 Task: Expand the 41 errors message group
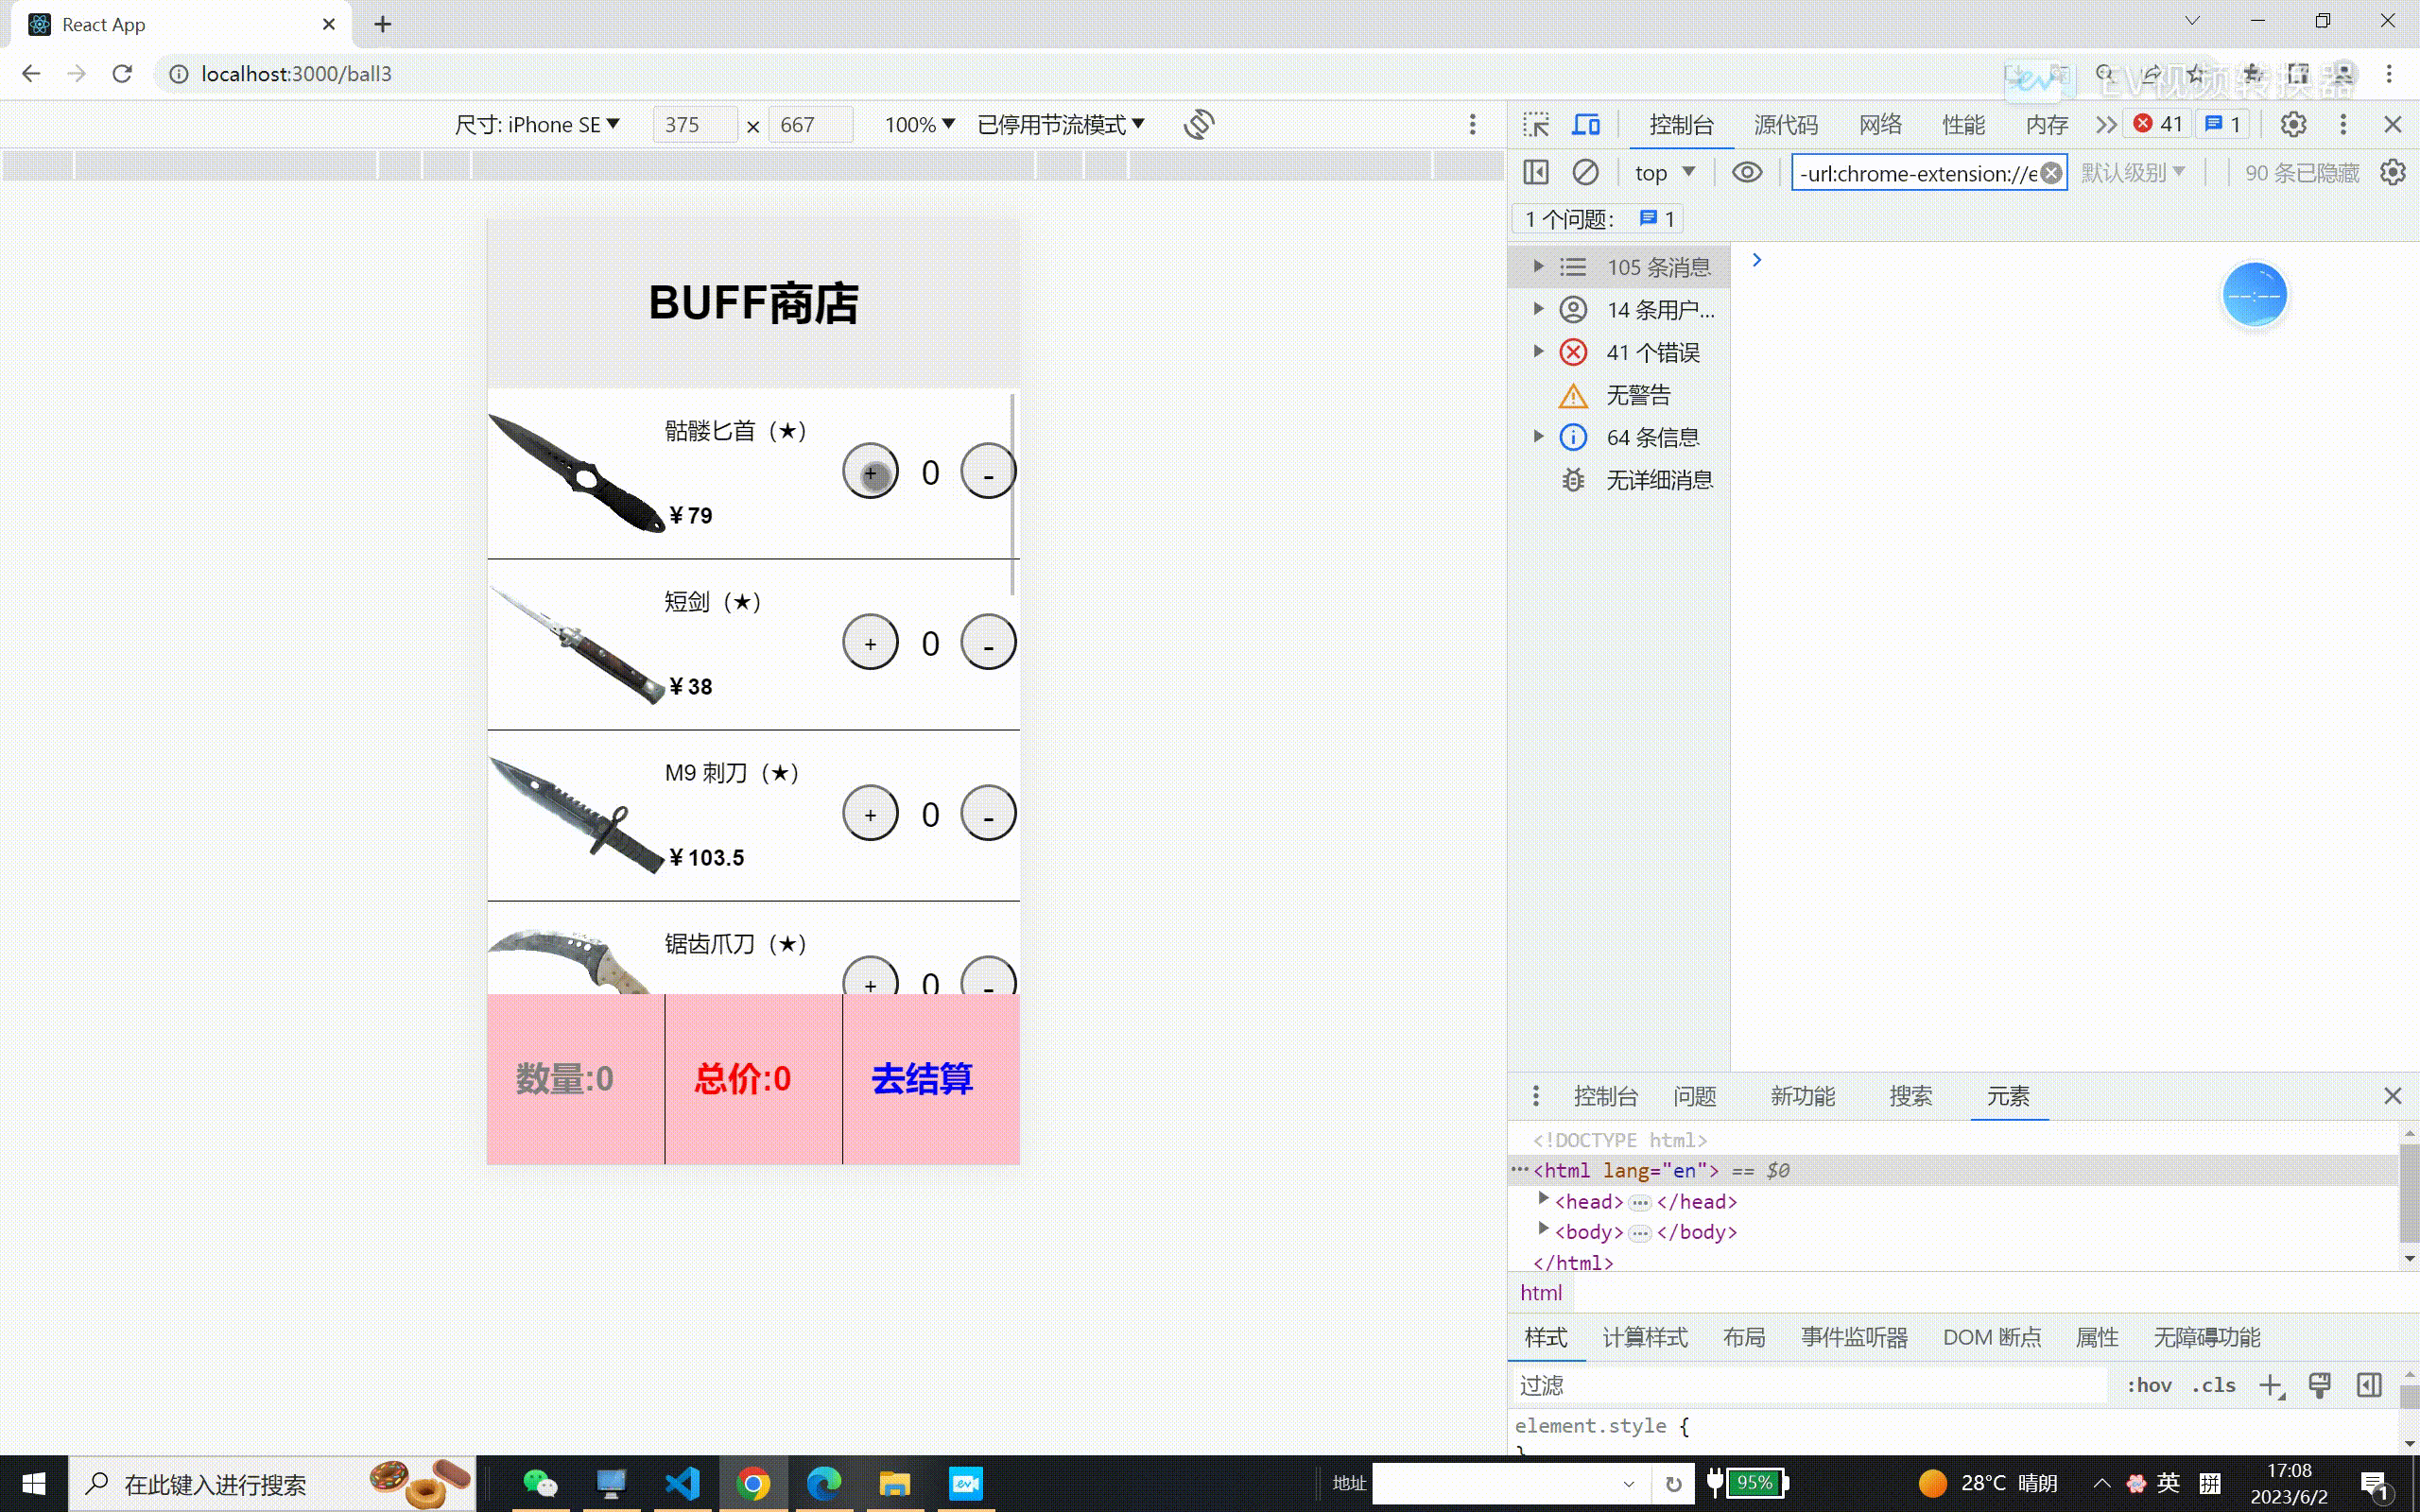1539,352
